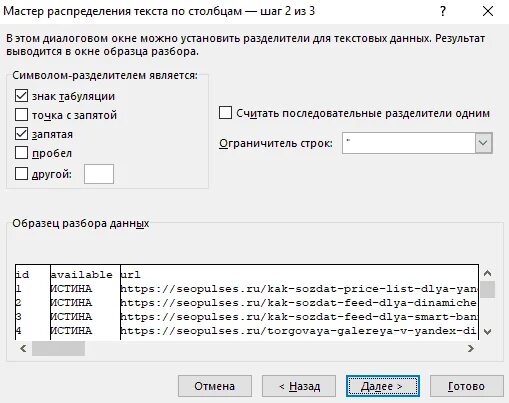Go back with '< Назад' button
The height and width of the screenshot is (403, 509).
pos(299,386)
